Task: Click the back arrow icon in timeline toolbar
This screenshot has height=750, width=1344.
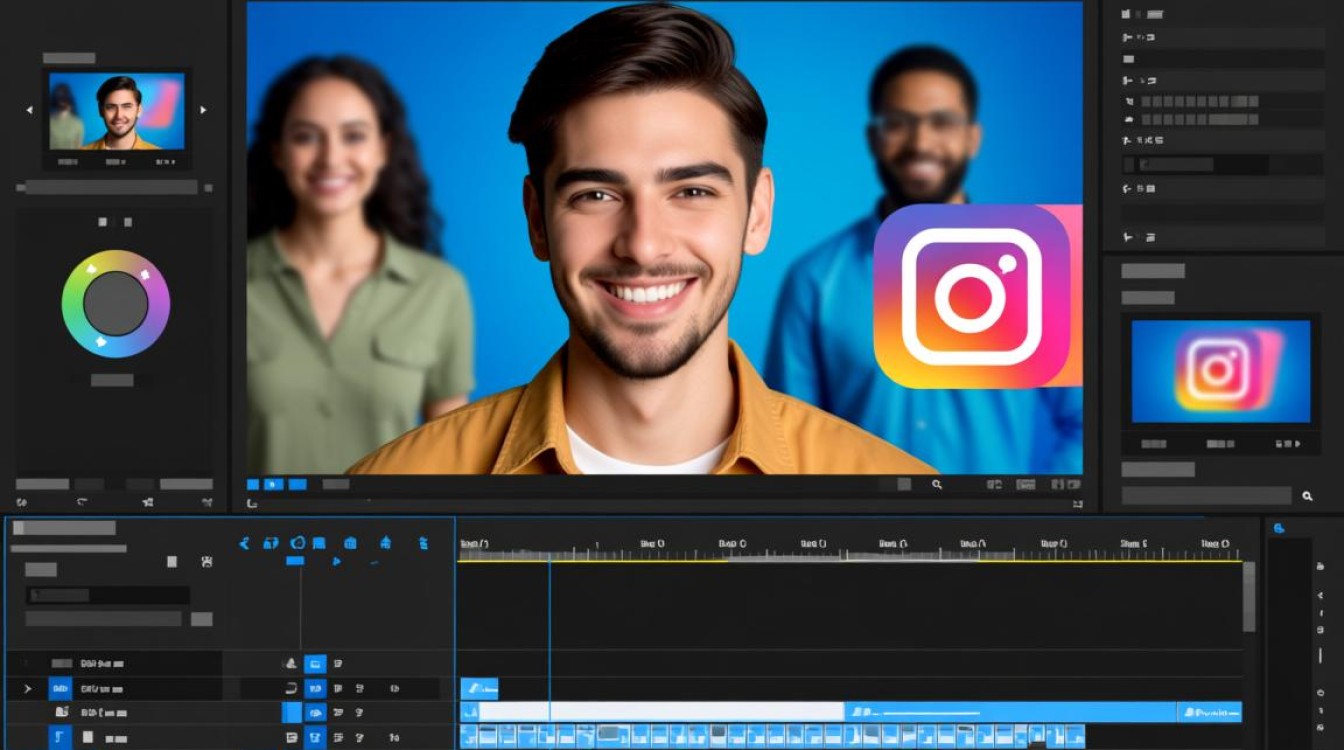Action: [244, 543]
